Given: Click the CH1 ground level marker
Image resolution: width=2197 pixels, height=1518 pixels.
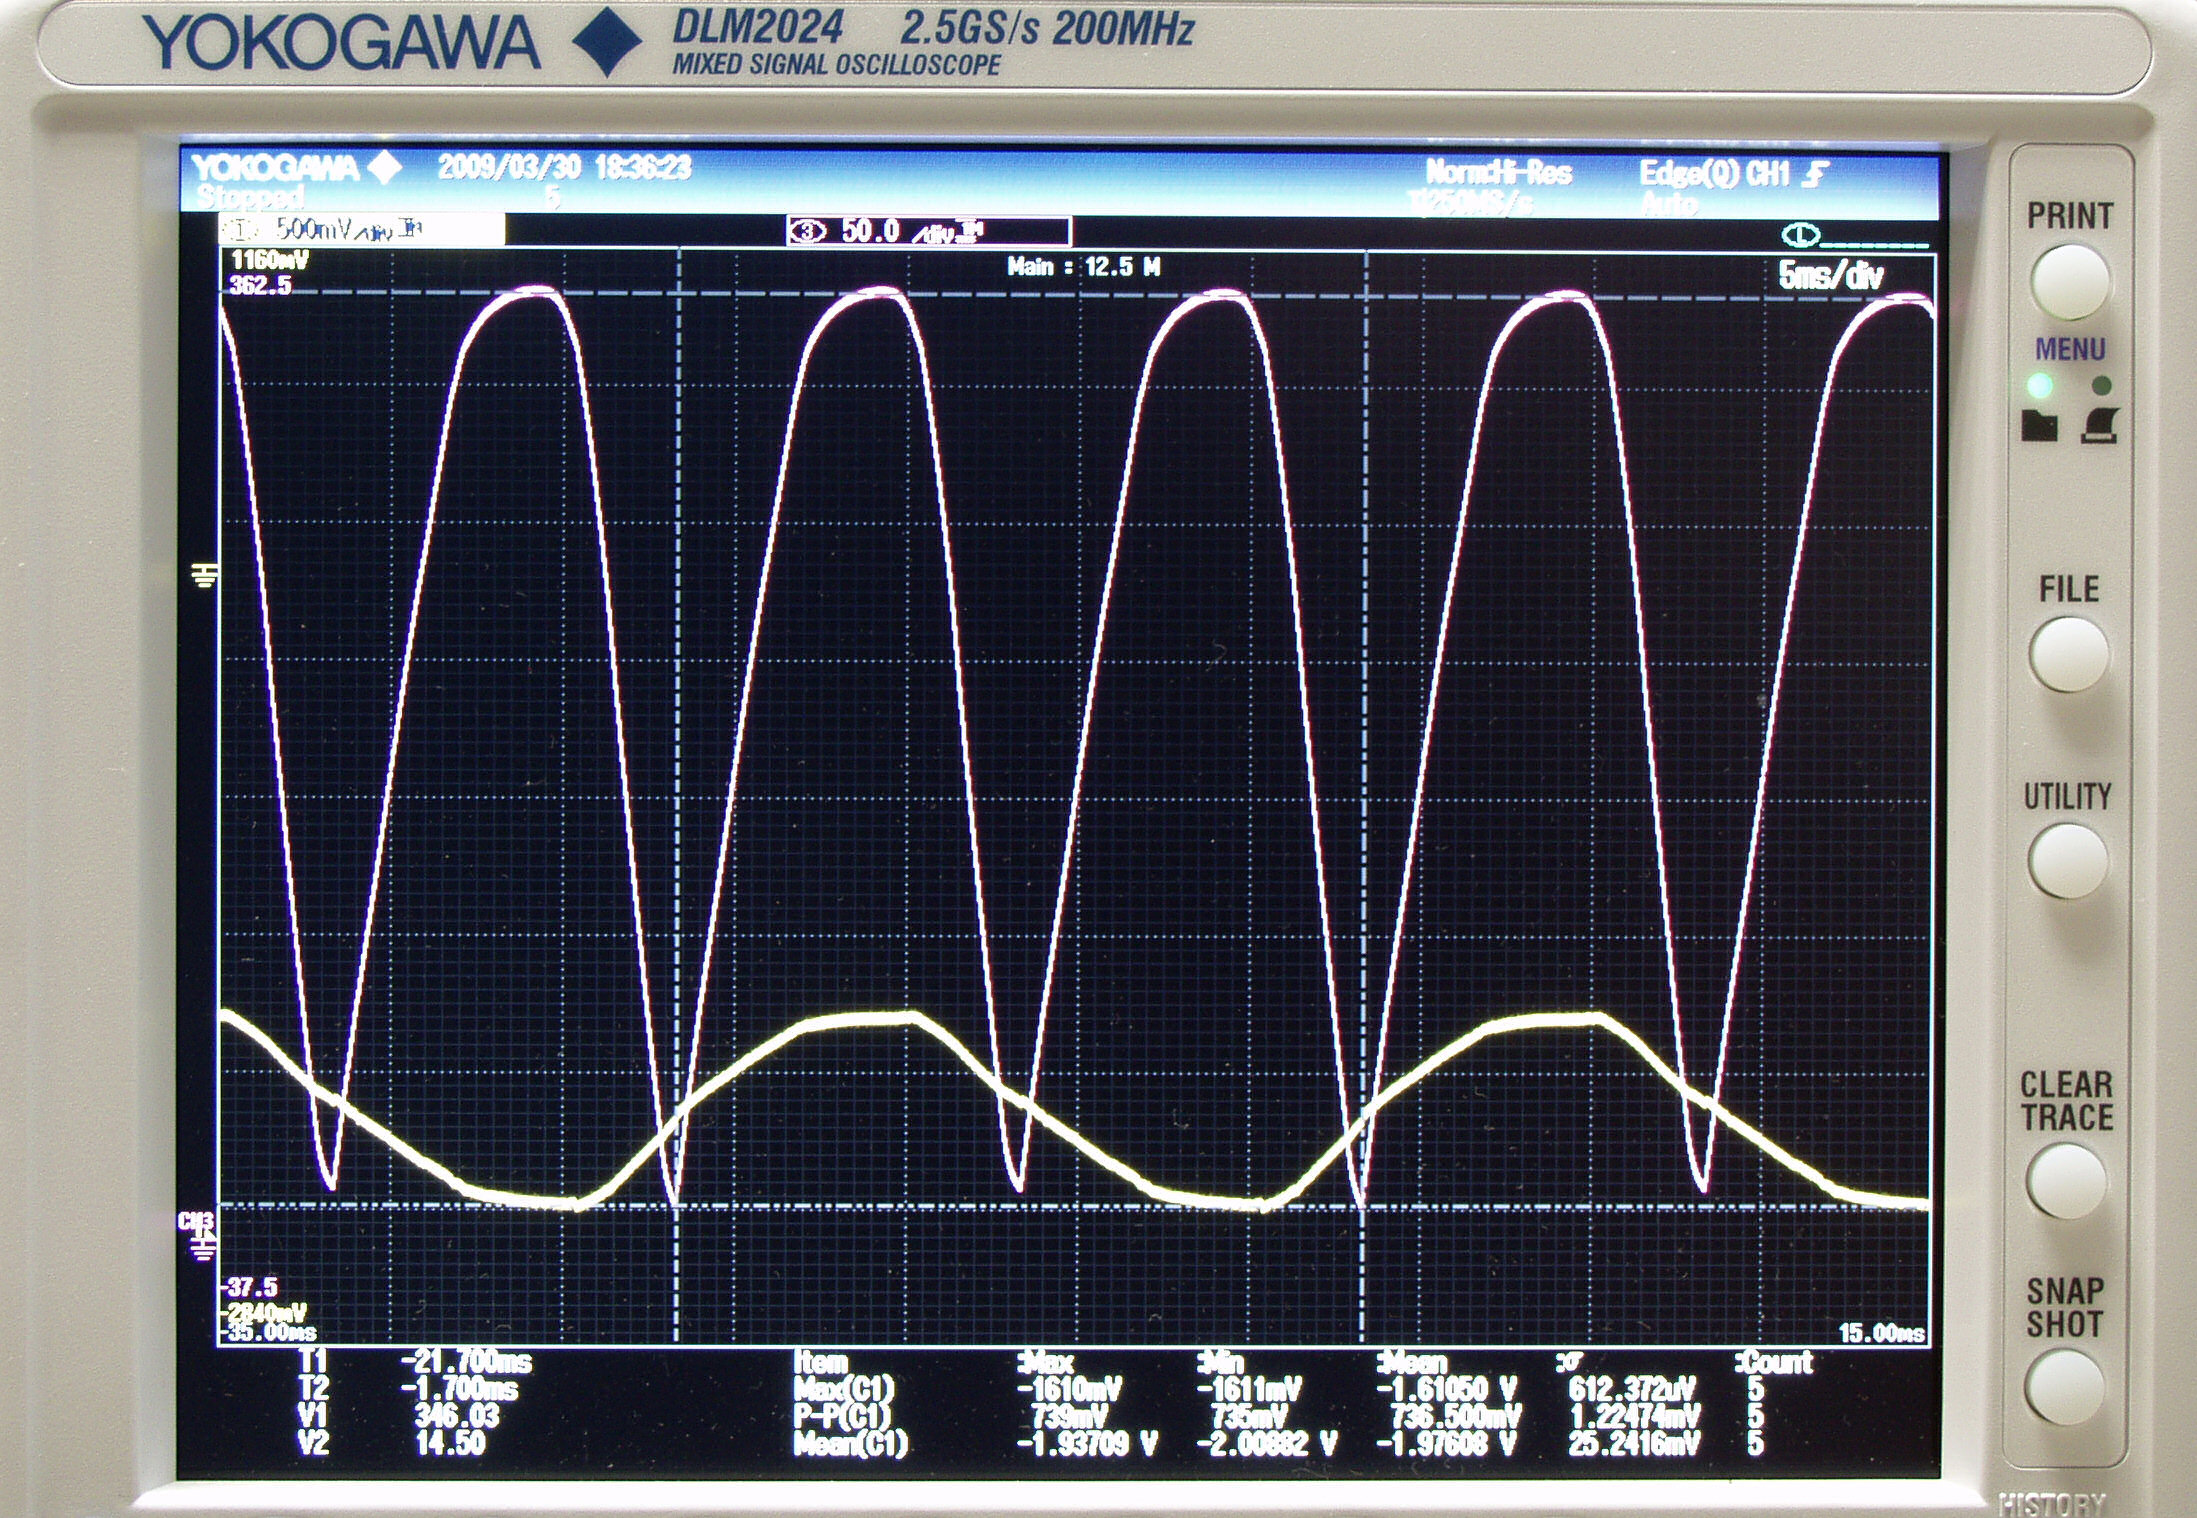Looking at the screenshot, I should pyautogui.click(x=205, y=575).
